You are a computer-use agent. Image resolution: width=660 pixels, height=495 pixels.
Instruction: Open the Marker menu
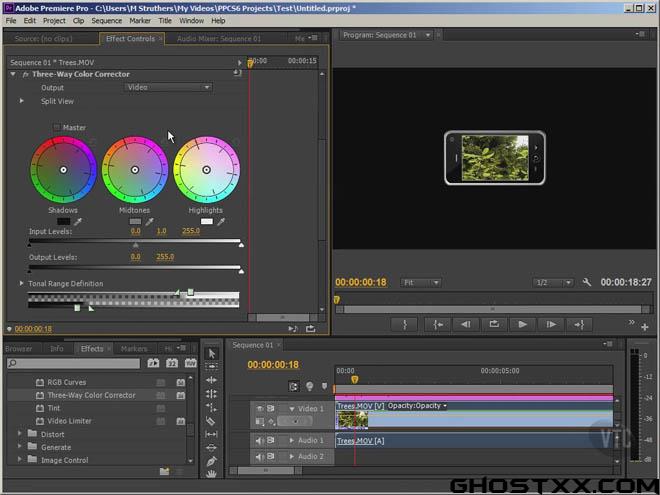140,21
